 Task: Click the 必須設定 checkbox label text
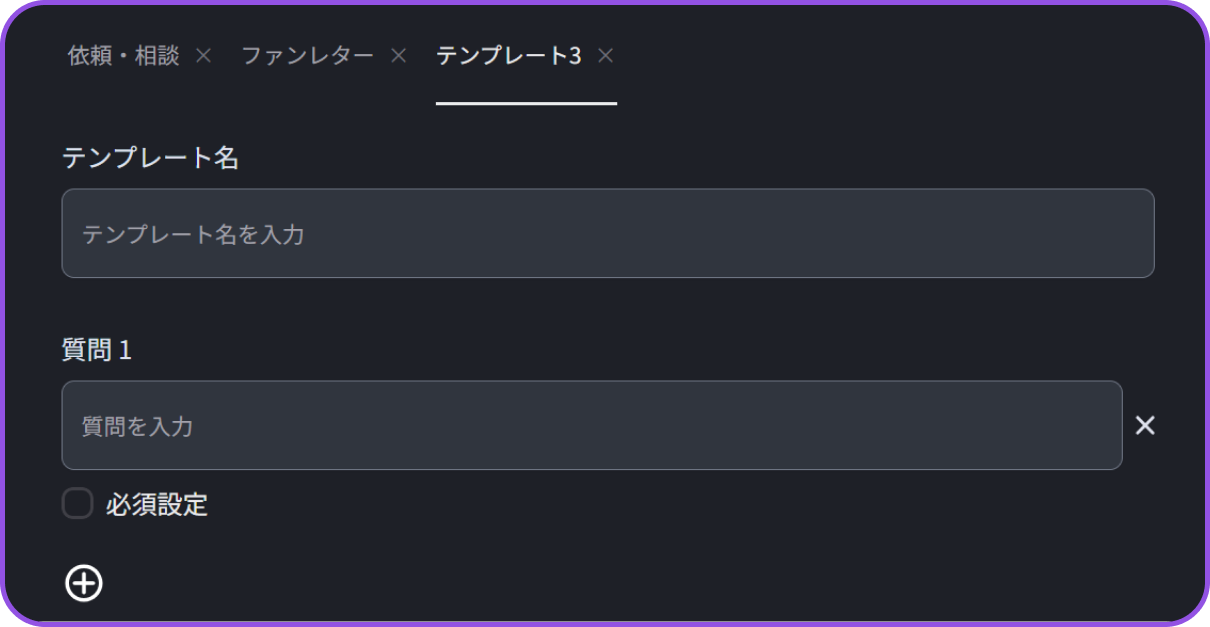coord(156,505)
